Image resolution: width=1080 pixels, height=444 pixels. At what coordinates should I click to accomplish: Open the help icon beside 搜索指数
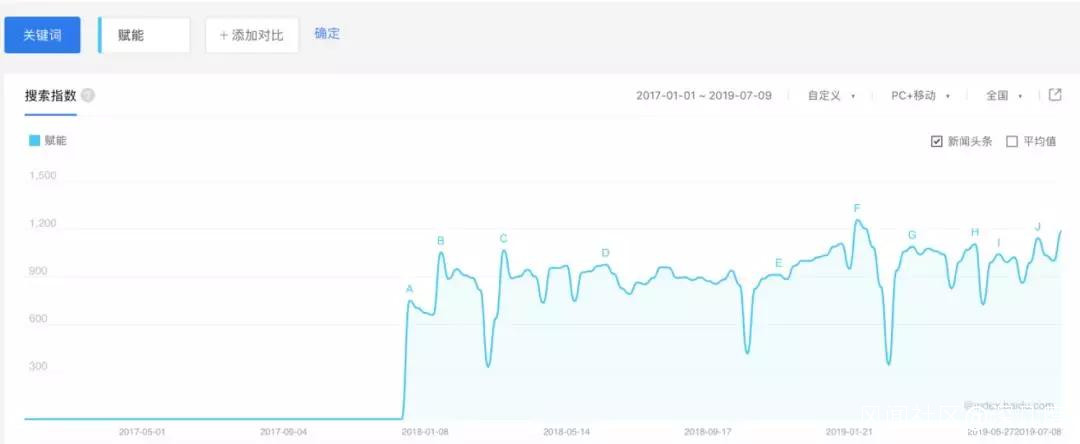[88, 96]
